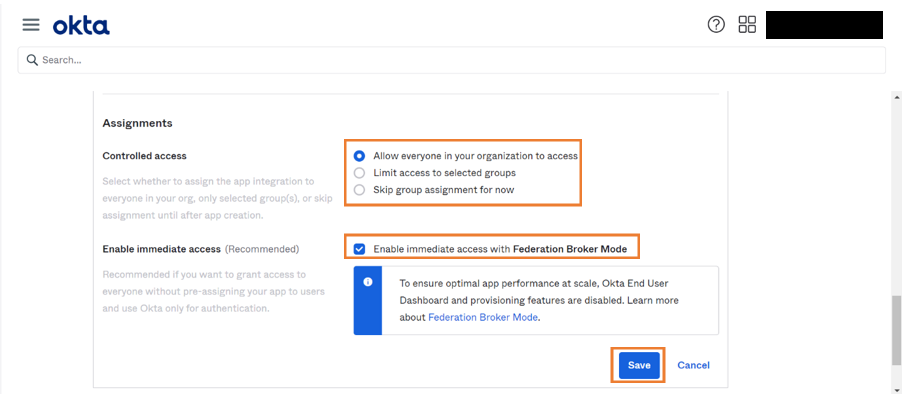Open the redacted user account menu

point(823,25)
